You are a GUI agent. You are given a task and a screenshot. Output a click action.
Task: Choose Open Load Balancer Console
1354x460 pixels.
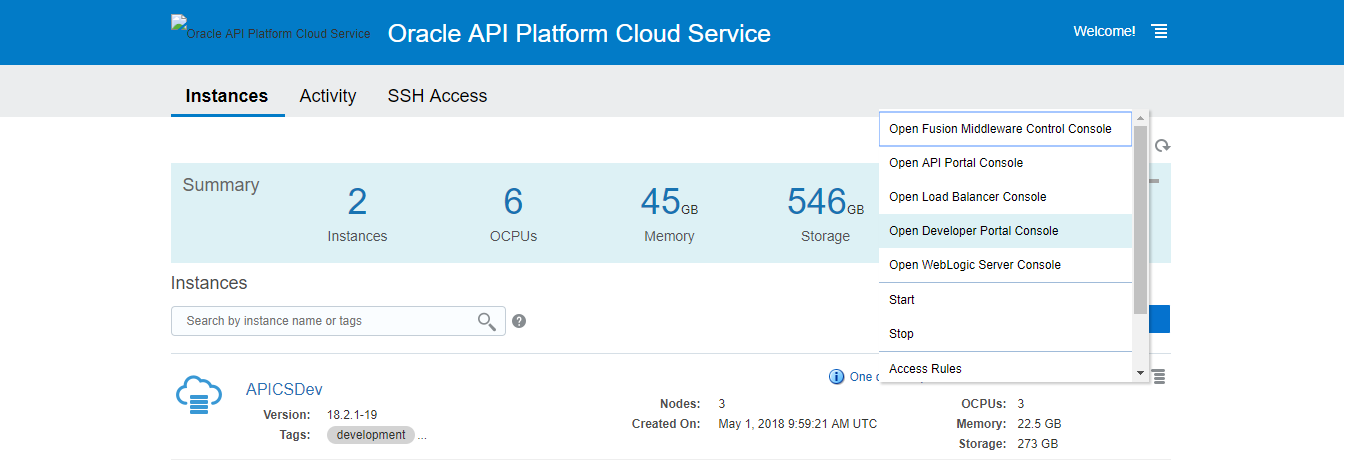coord(1005,197)
